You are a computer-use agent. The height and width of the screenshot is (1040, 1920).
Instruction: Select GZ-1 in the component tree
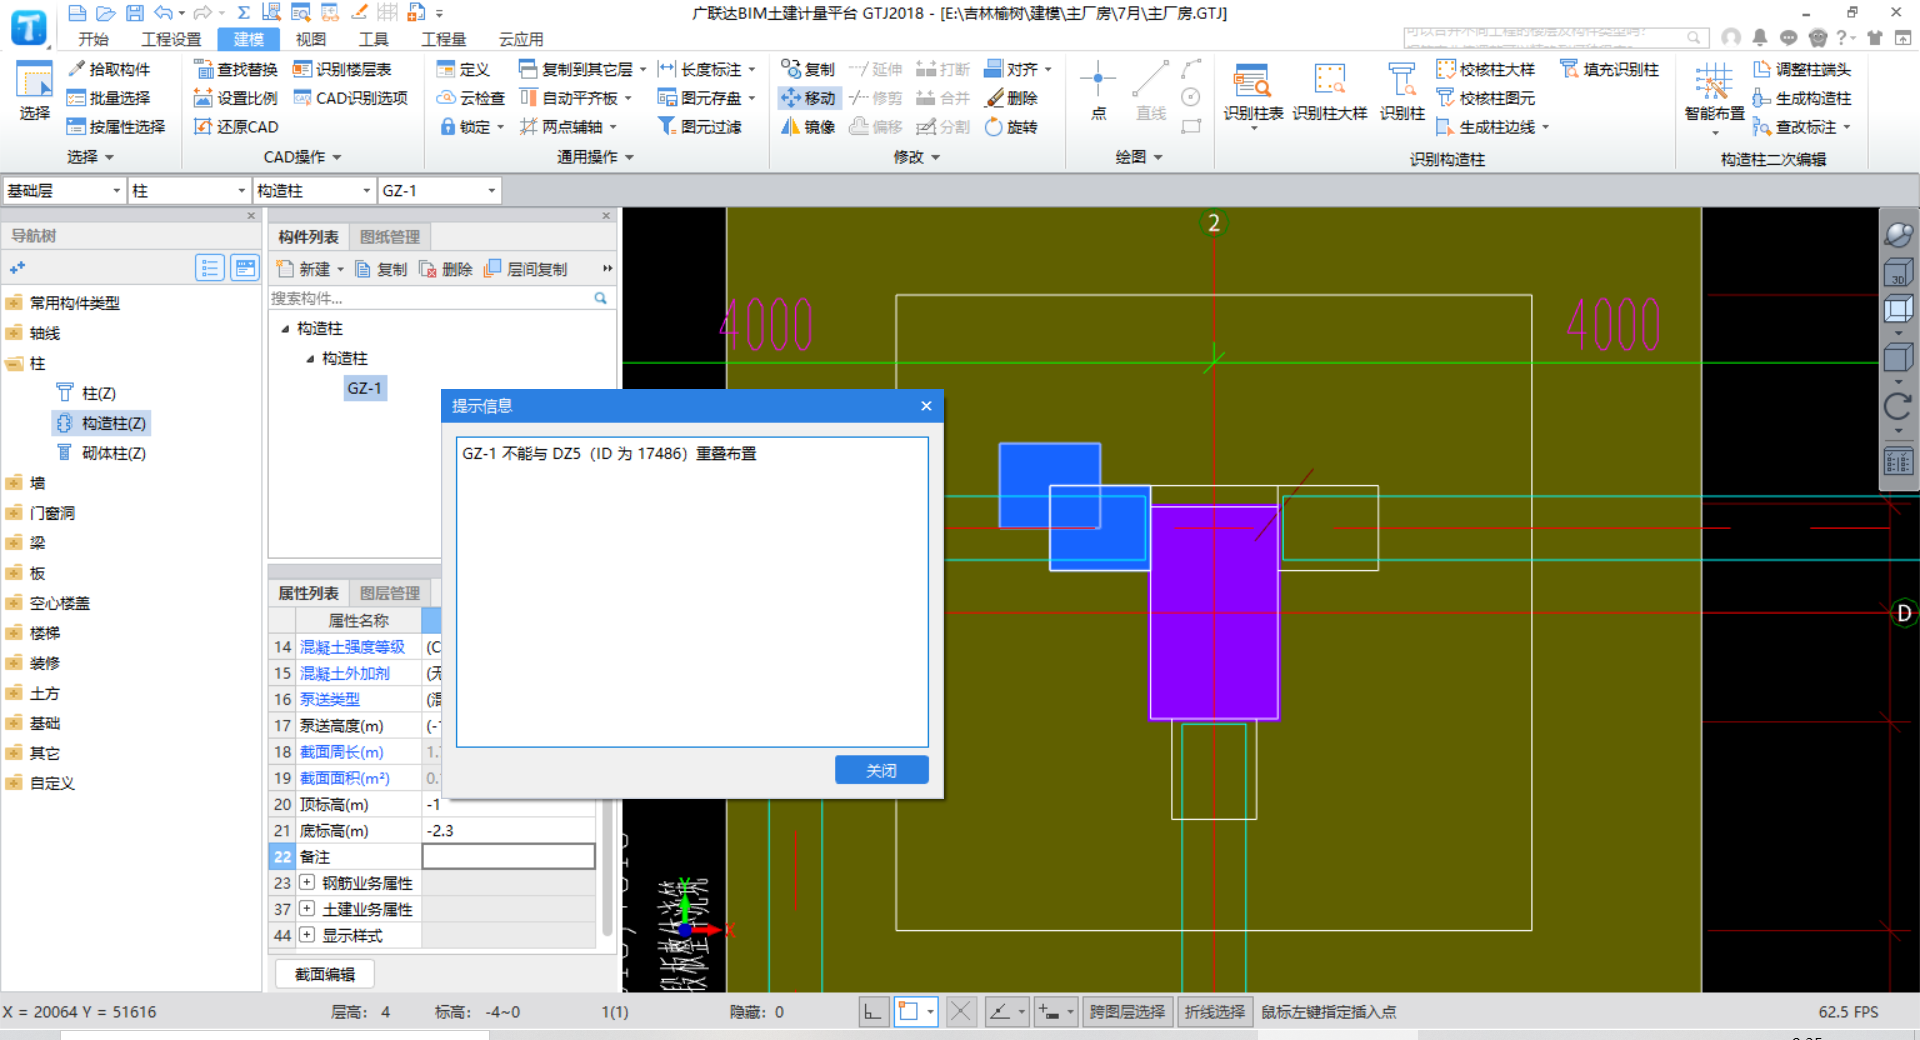tap(364, 388)
